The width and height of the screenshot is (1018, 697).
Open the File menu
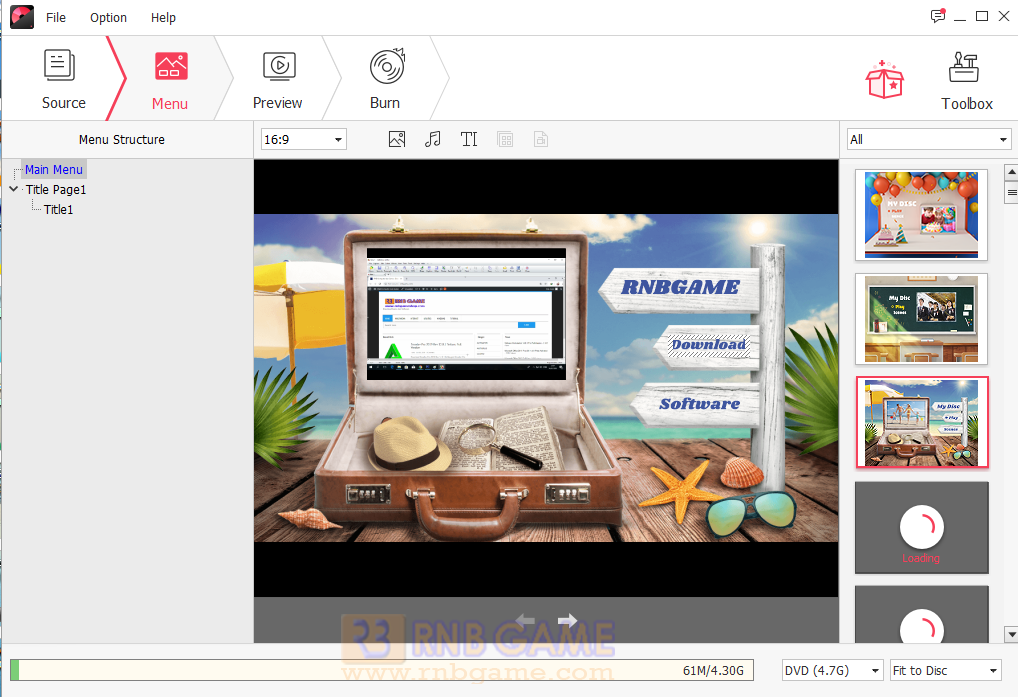[56, 18]
